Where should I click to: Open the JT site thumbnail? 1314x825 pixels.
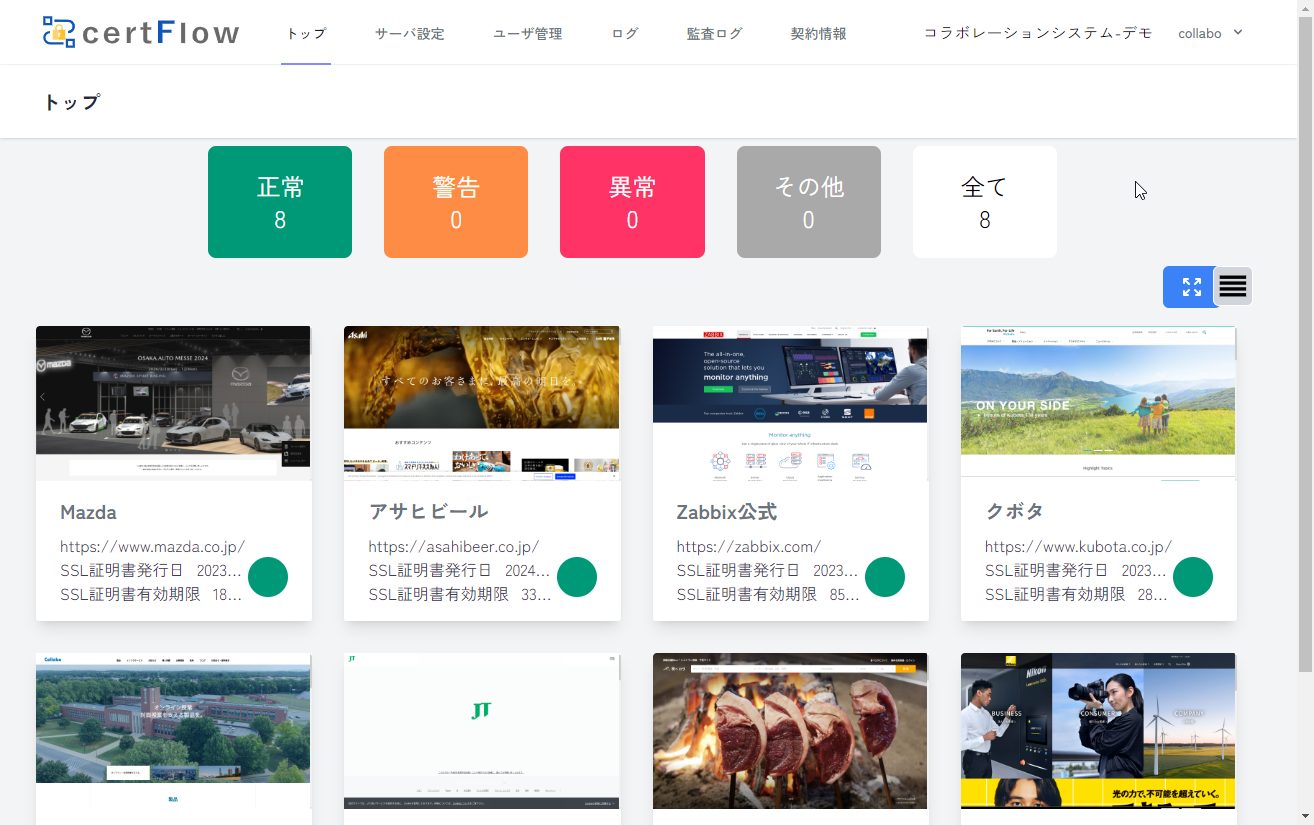[482, 731]
